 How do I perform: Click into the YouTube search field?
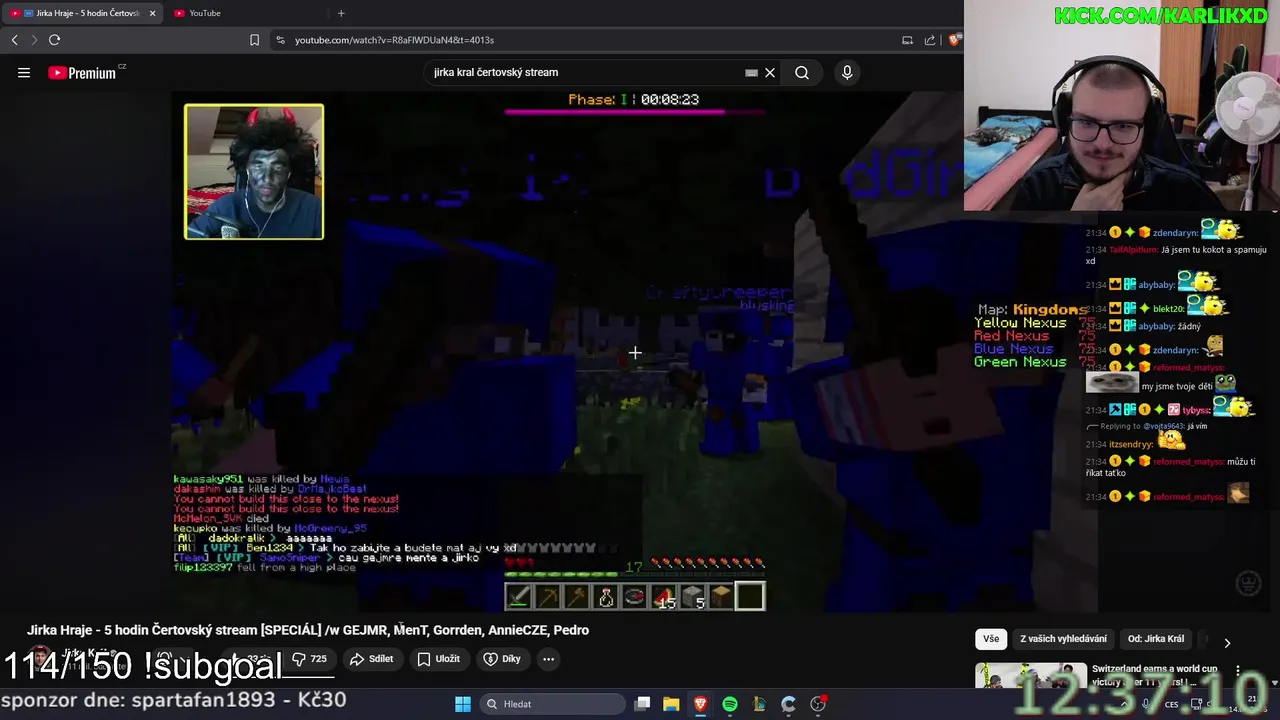(585, 73)
